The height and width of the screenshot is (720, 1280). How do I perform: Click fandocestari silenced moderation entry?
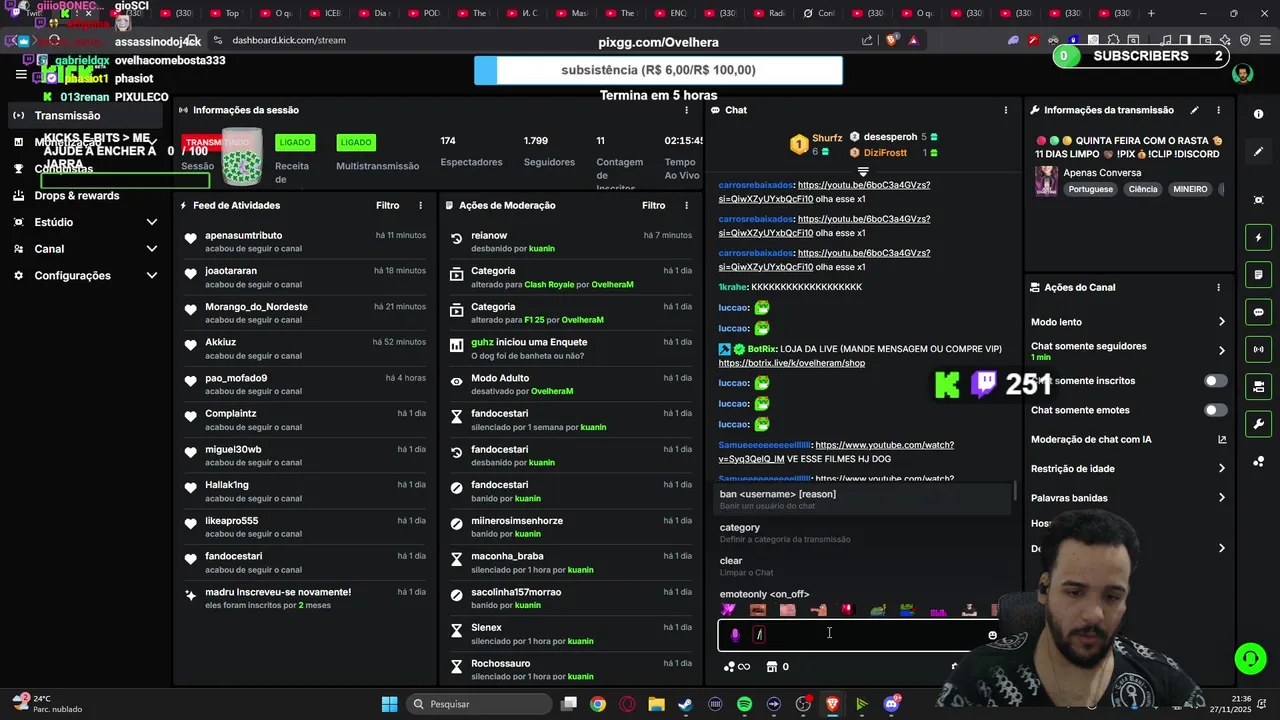tap(571, 420)
